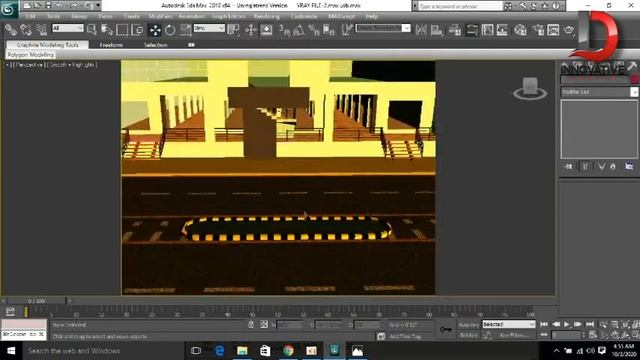640x360 pixels.
Task: Open the Customize menu
Action: [304, 16]
